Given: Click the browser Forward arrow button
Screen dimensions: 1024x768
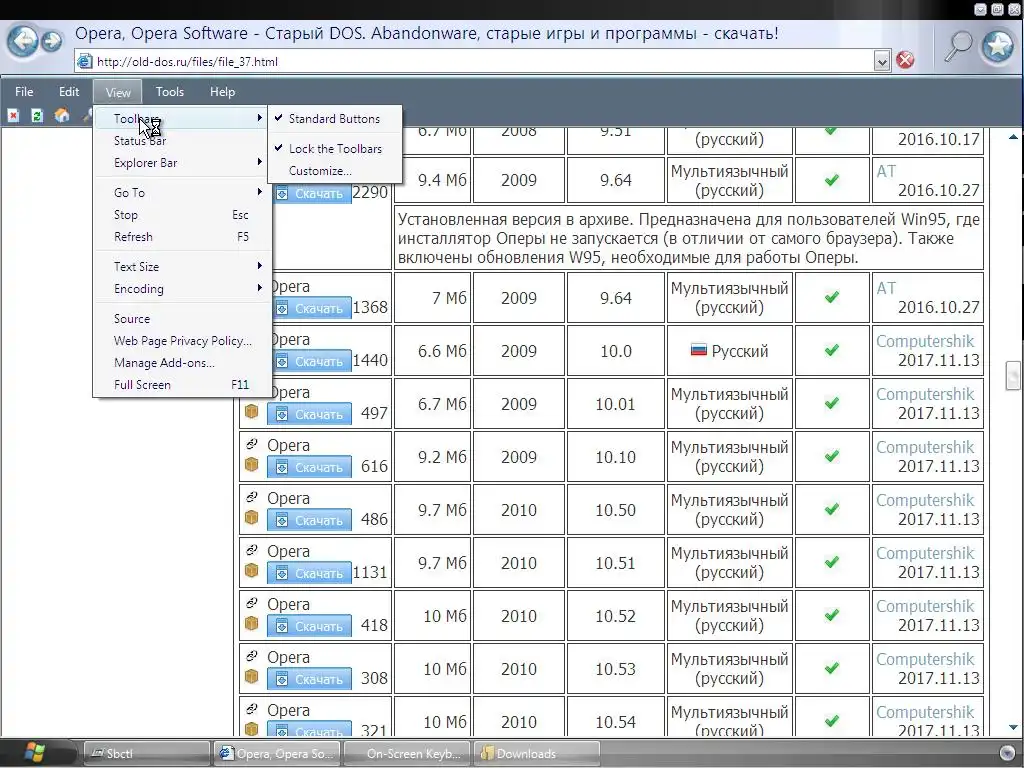Looking at the screenshot, I should pyautogui.click(x=52, y=42).
